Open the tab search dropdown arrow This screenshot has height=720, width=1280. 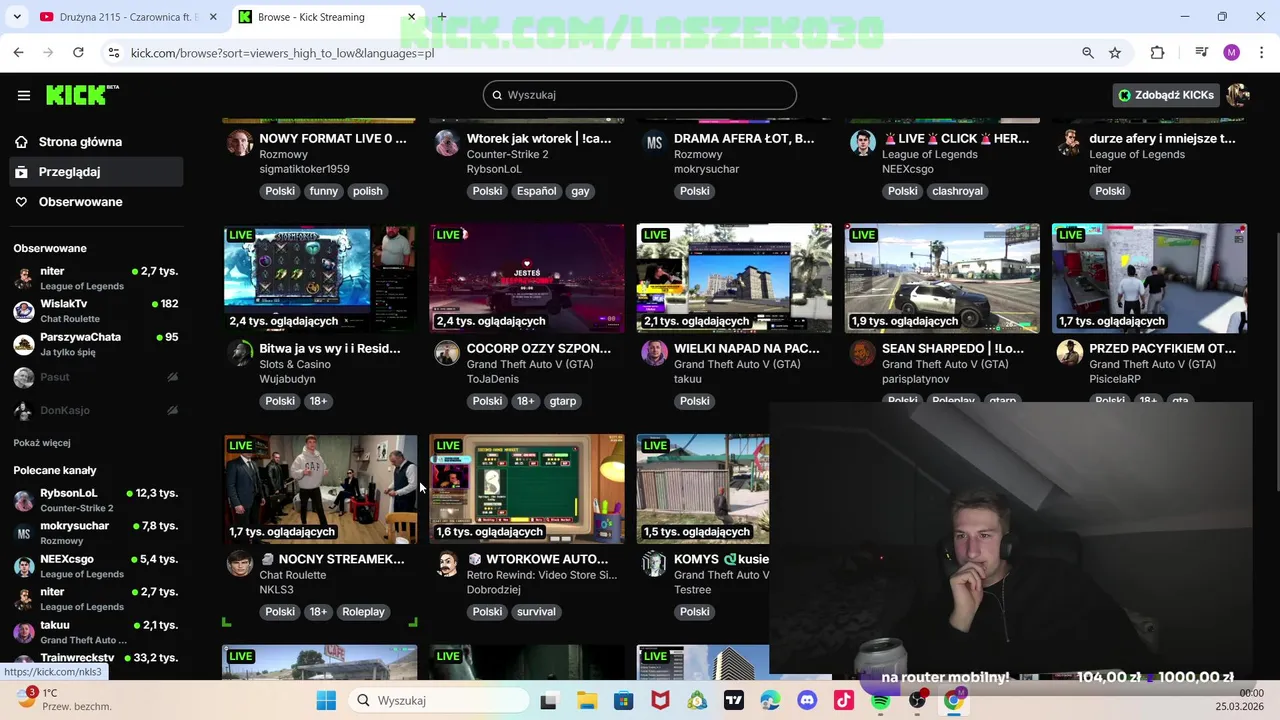pyautogui.click(x=16, y=17)
